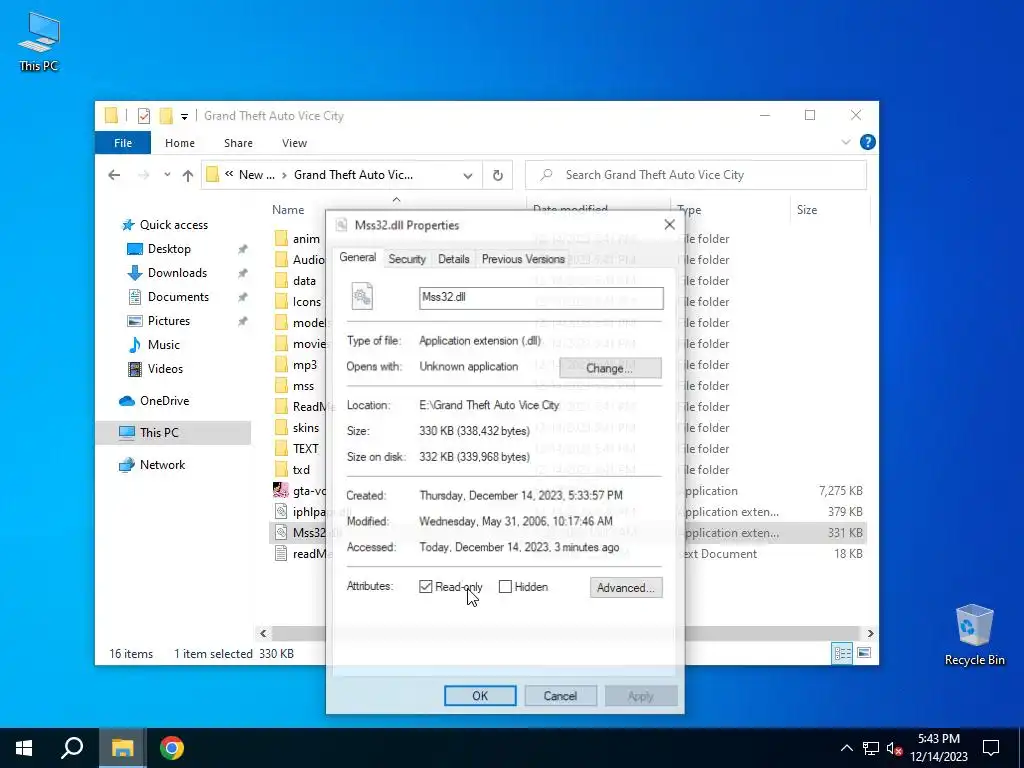The width and height of the screenshot is (1024, 768).
Task: Click Cancel in Properties dialog
Action: 560,696
